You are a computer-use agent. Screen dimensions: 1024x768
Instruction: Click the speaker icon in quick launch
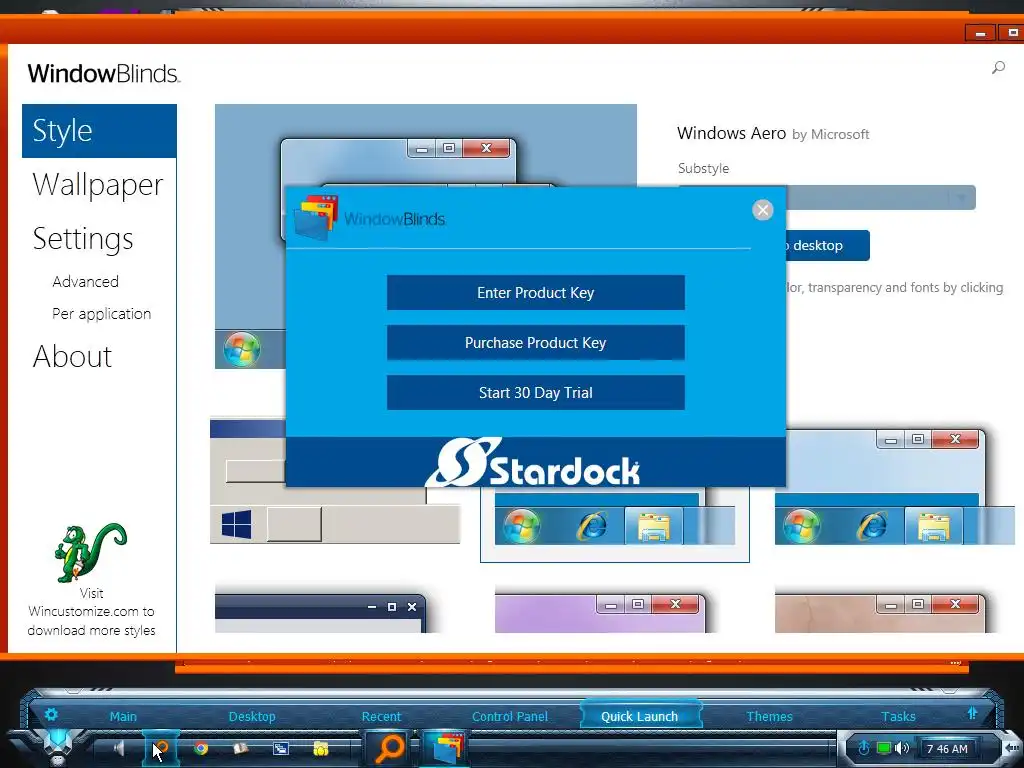119,748
